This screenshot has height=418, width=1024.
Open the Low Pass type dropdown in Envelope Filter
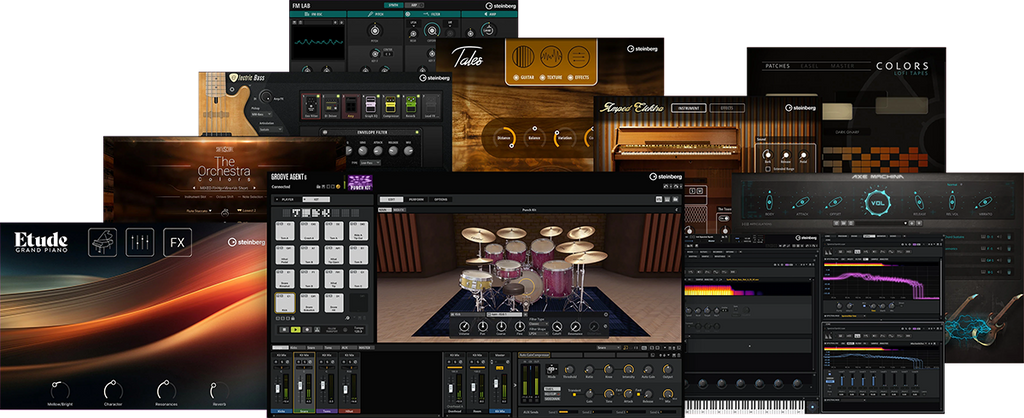pyautogui.click(x=371, y=163)
